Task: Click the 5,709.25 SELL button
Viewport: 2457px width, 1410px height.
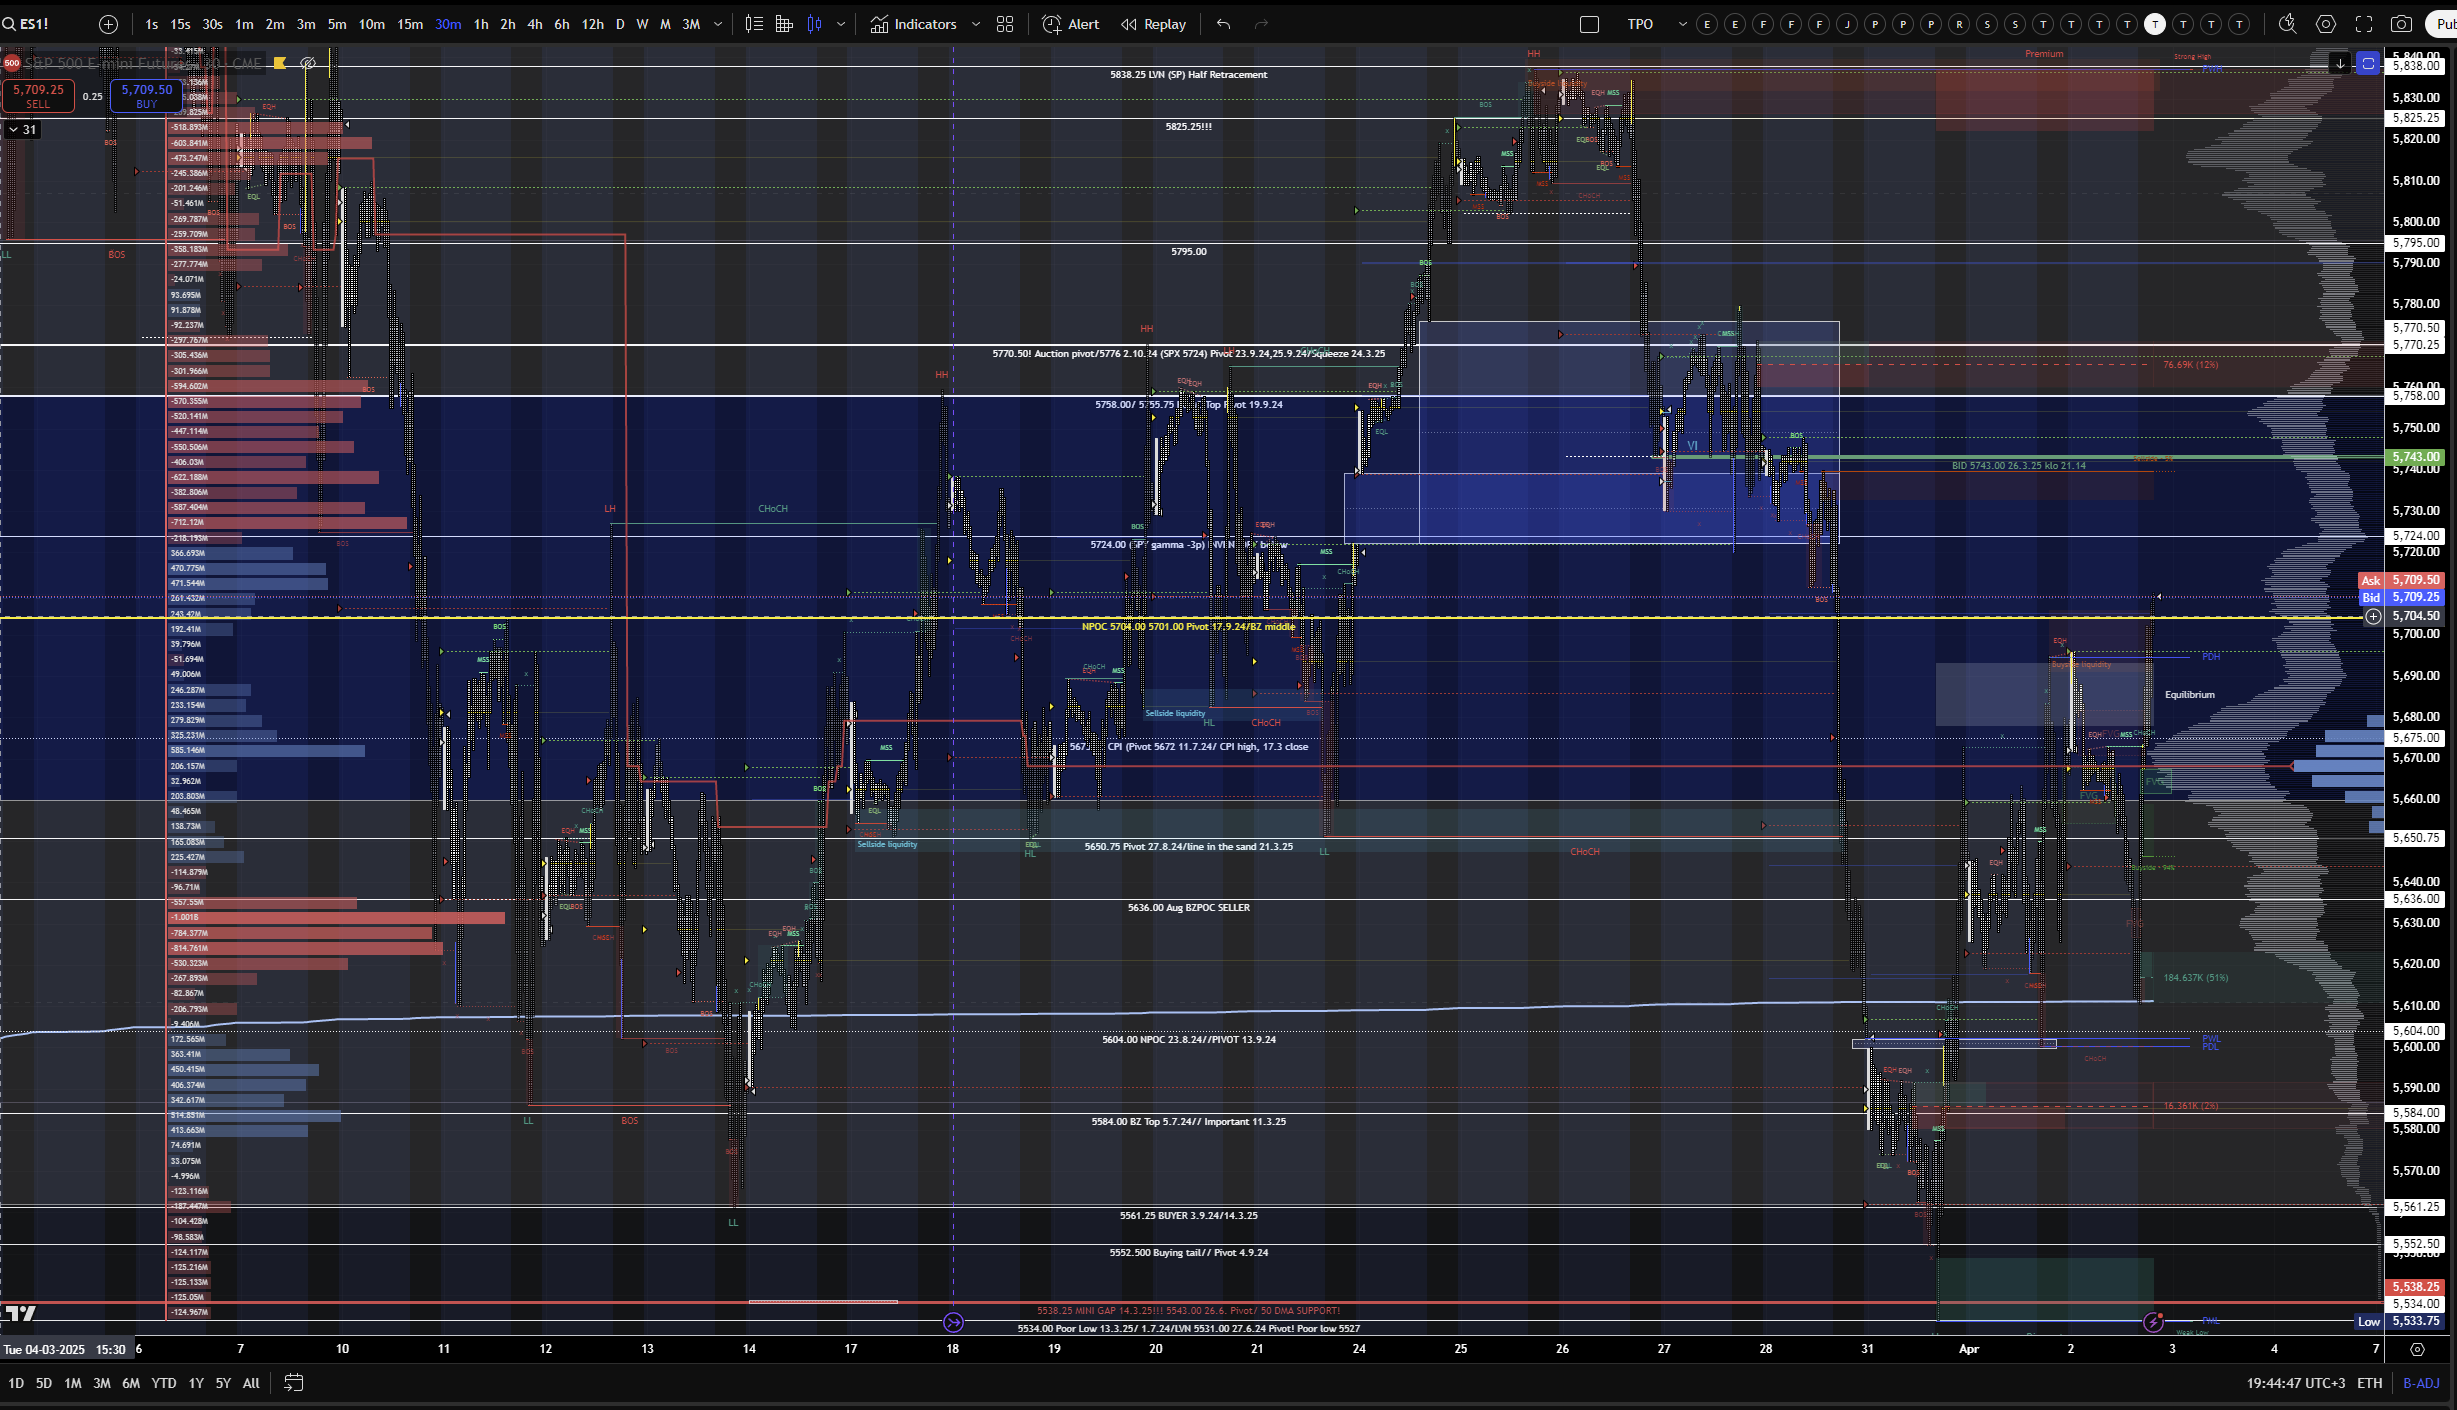Action: tap(38, 95)
